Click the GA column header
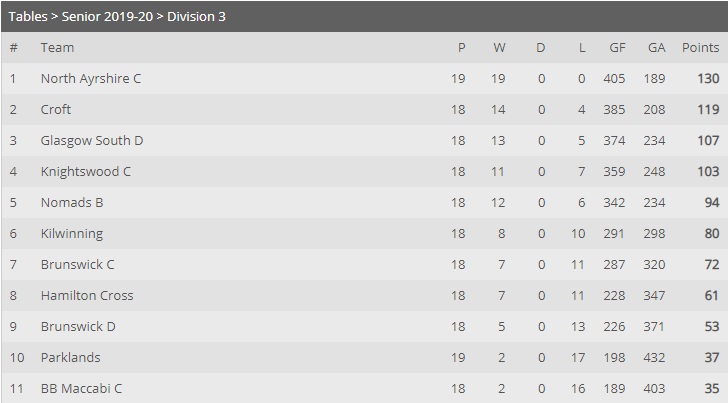The width and height of the screenshot is (728, 403). click(656, 47)
